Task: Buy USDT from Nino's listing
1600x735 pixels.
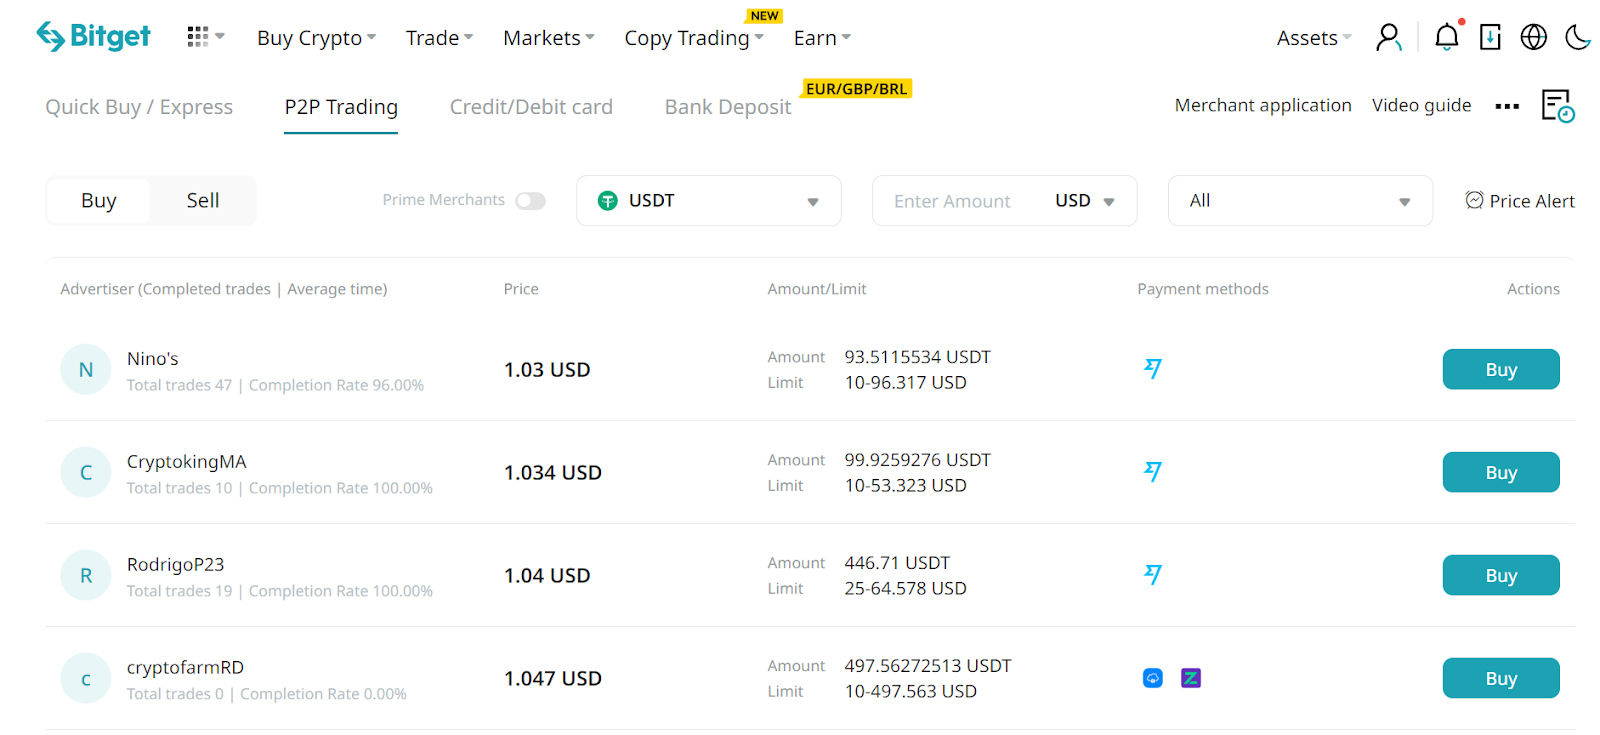Action: click(x=1500, y=370)
